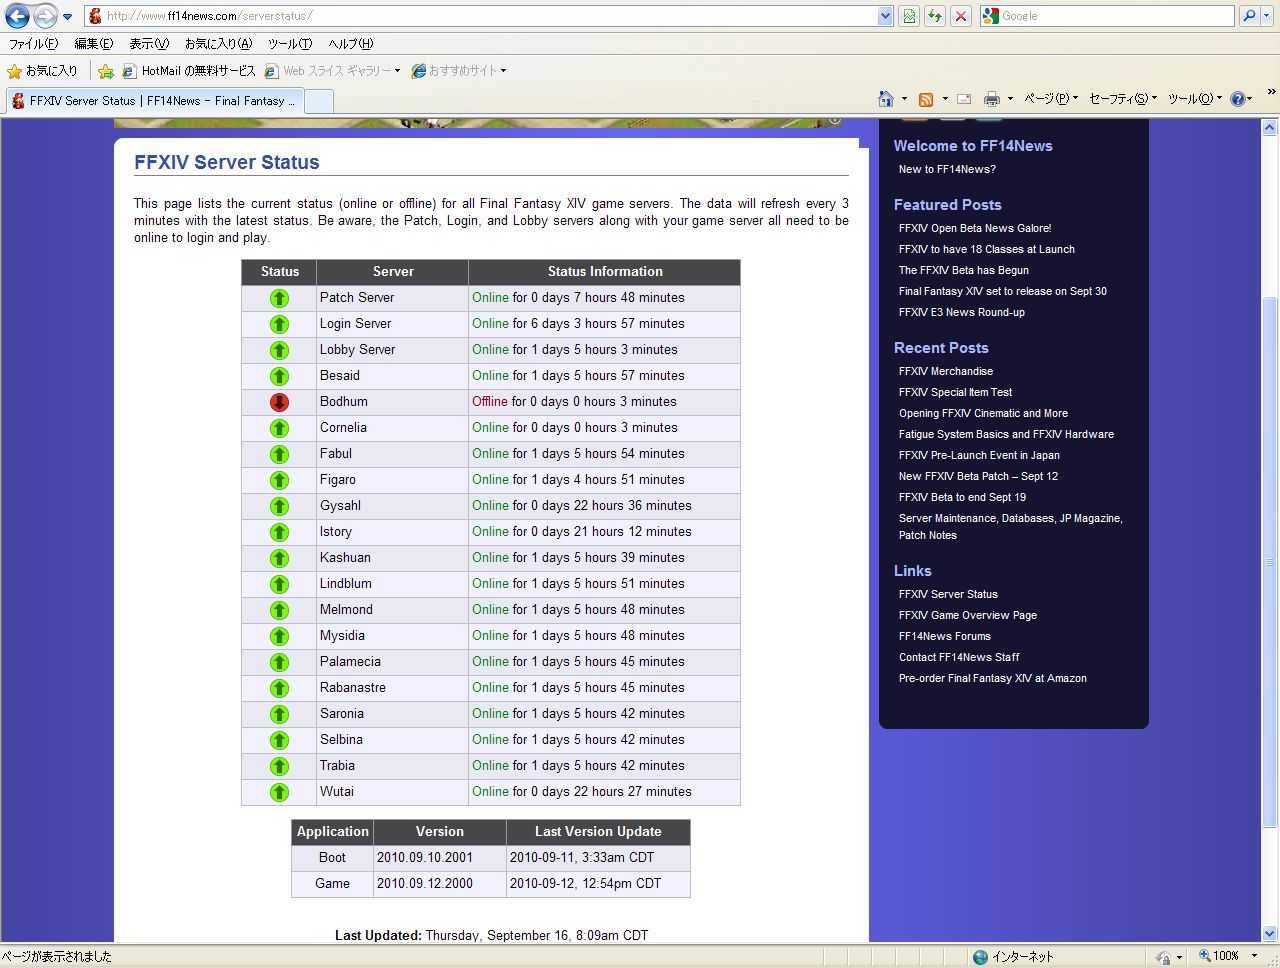Click the インターネット security zone indicator
This screenshot has width=1280, height=968.
coord(1013,956)
